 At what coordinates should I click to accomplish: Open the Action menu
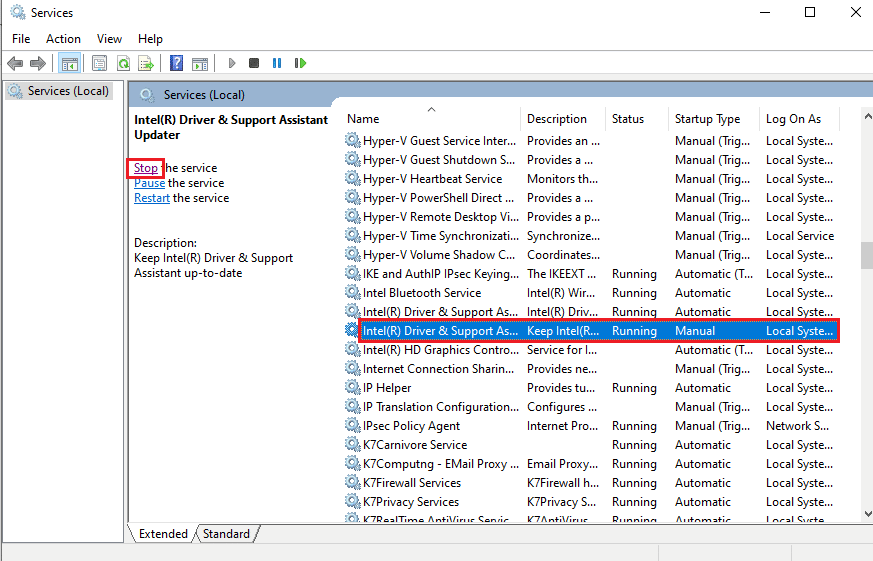[x=63, y=39]
